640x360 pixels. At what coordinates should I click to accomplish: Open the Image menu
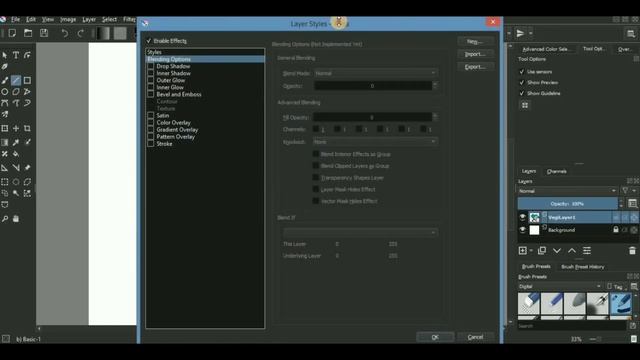68,19
